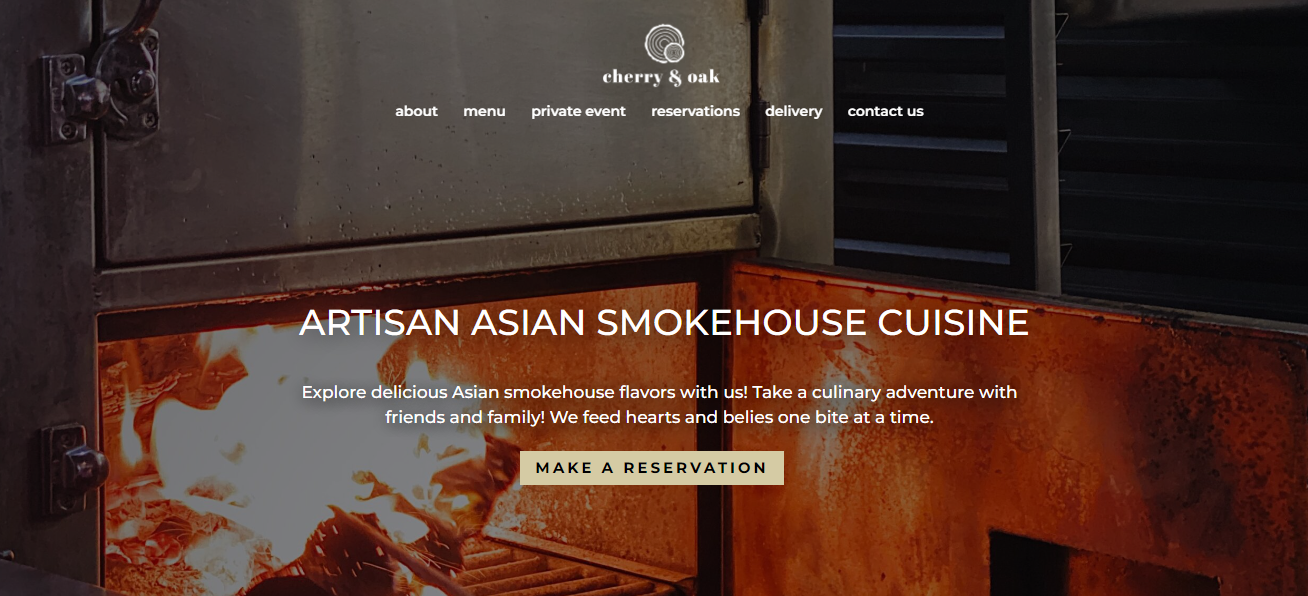Image resolution: width=1308 pixels, height=596 pixels.
Task: Go to the menu page
Action: click(484, 111)
